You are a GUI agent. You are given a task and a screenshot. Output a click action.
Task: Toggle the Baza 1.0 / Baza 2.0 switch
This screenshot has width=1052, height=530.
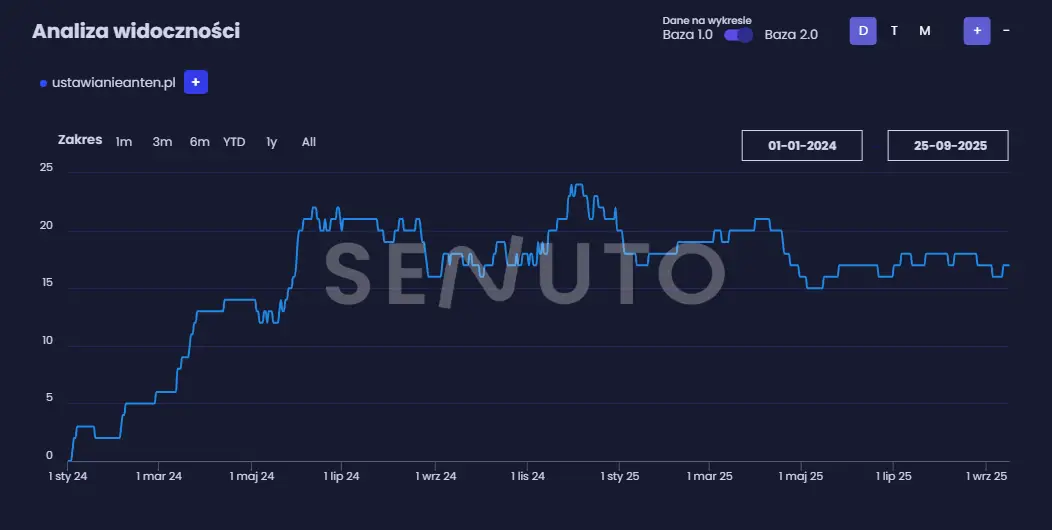(x=738, y=35)
